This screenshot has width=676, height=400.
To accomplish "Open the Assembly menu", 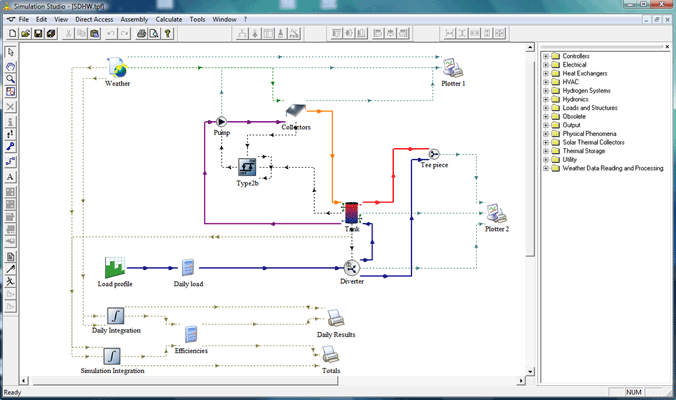I will [132, 19].
